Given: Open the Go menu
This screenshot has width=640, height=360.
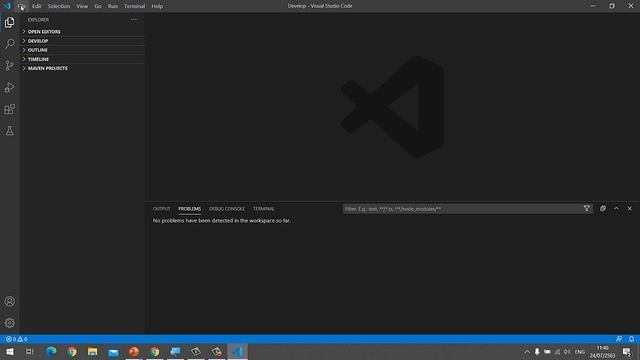Looking at the screenshot, I should coord(98,6).
